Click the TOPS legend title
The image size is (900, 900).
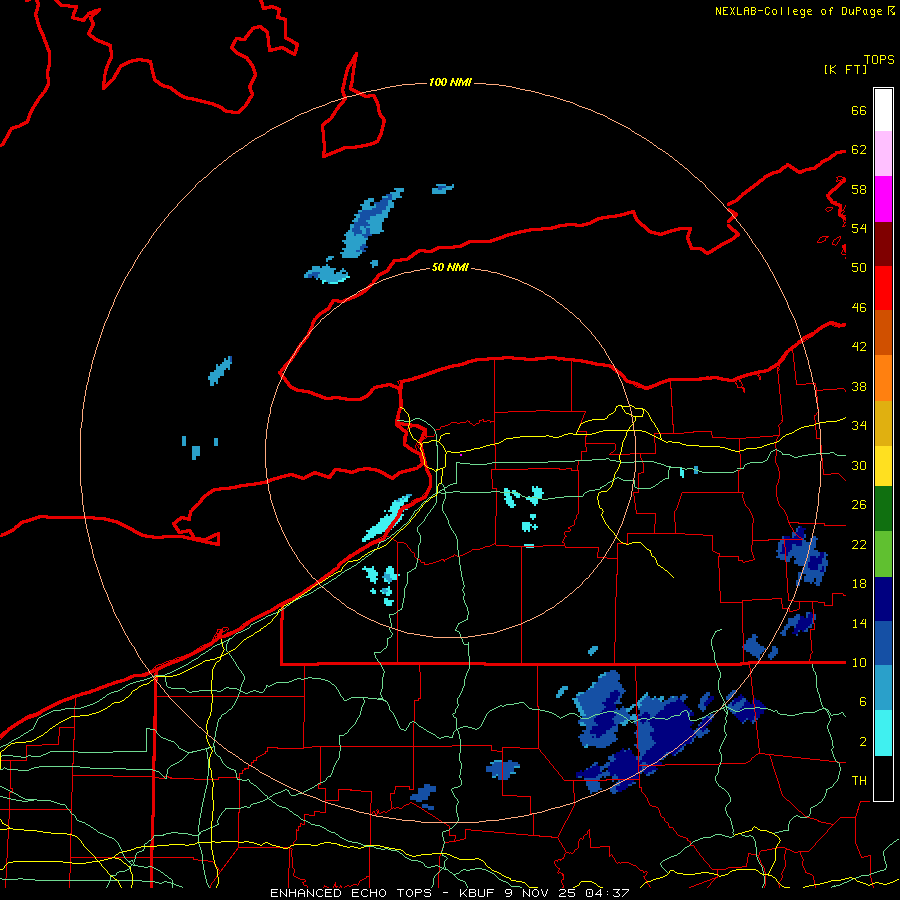pos(879,59)
